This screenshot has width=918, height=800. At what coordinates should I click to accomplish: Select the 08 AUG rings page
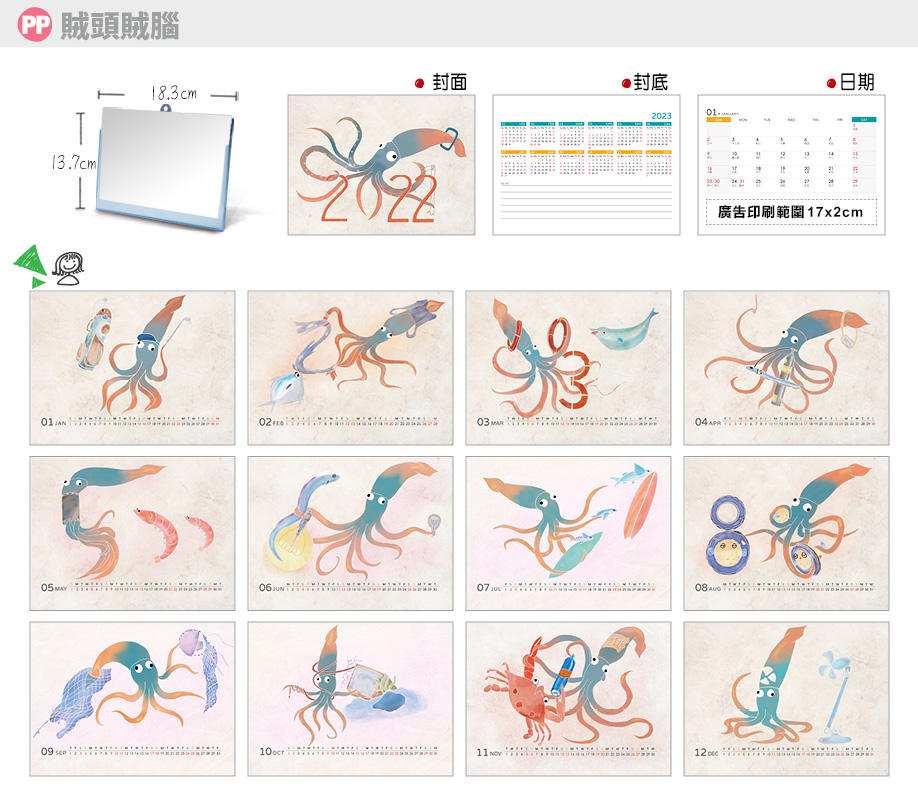[x=786, y=533]
